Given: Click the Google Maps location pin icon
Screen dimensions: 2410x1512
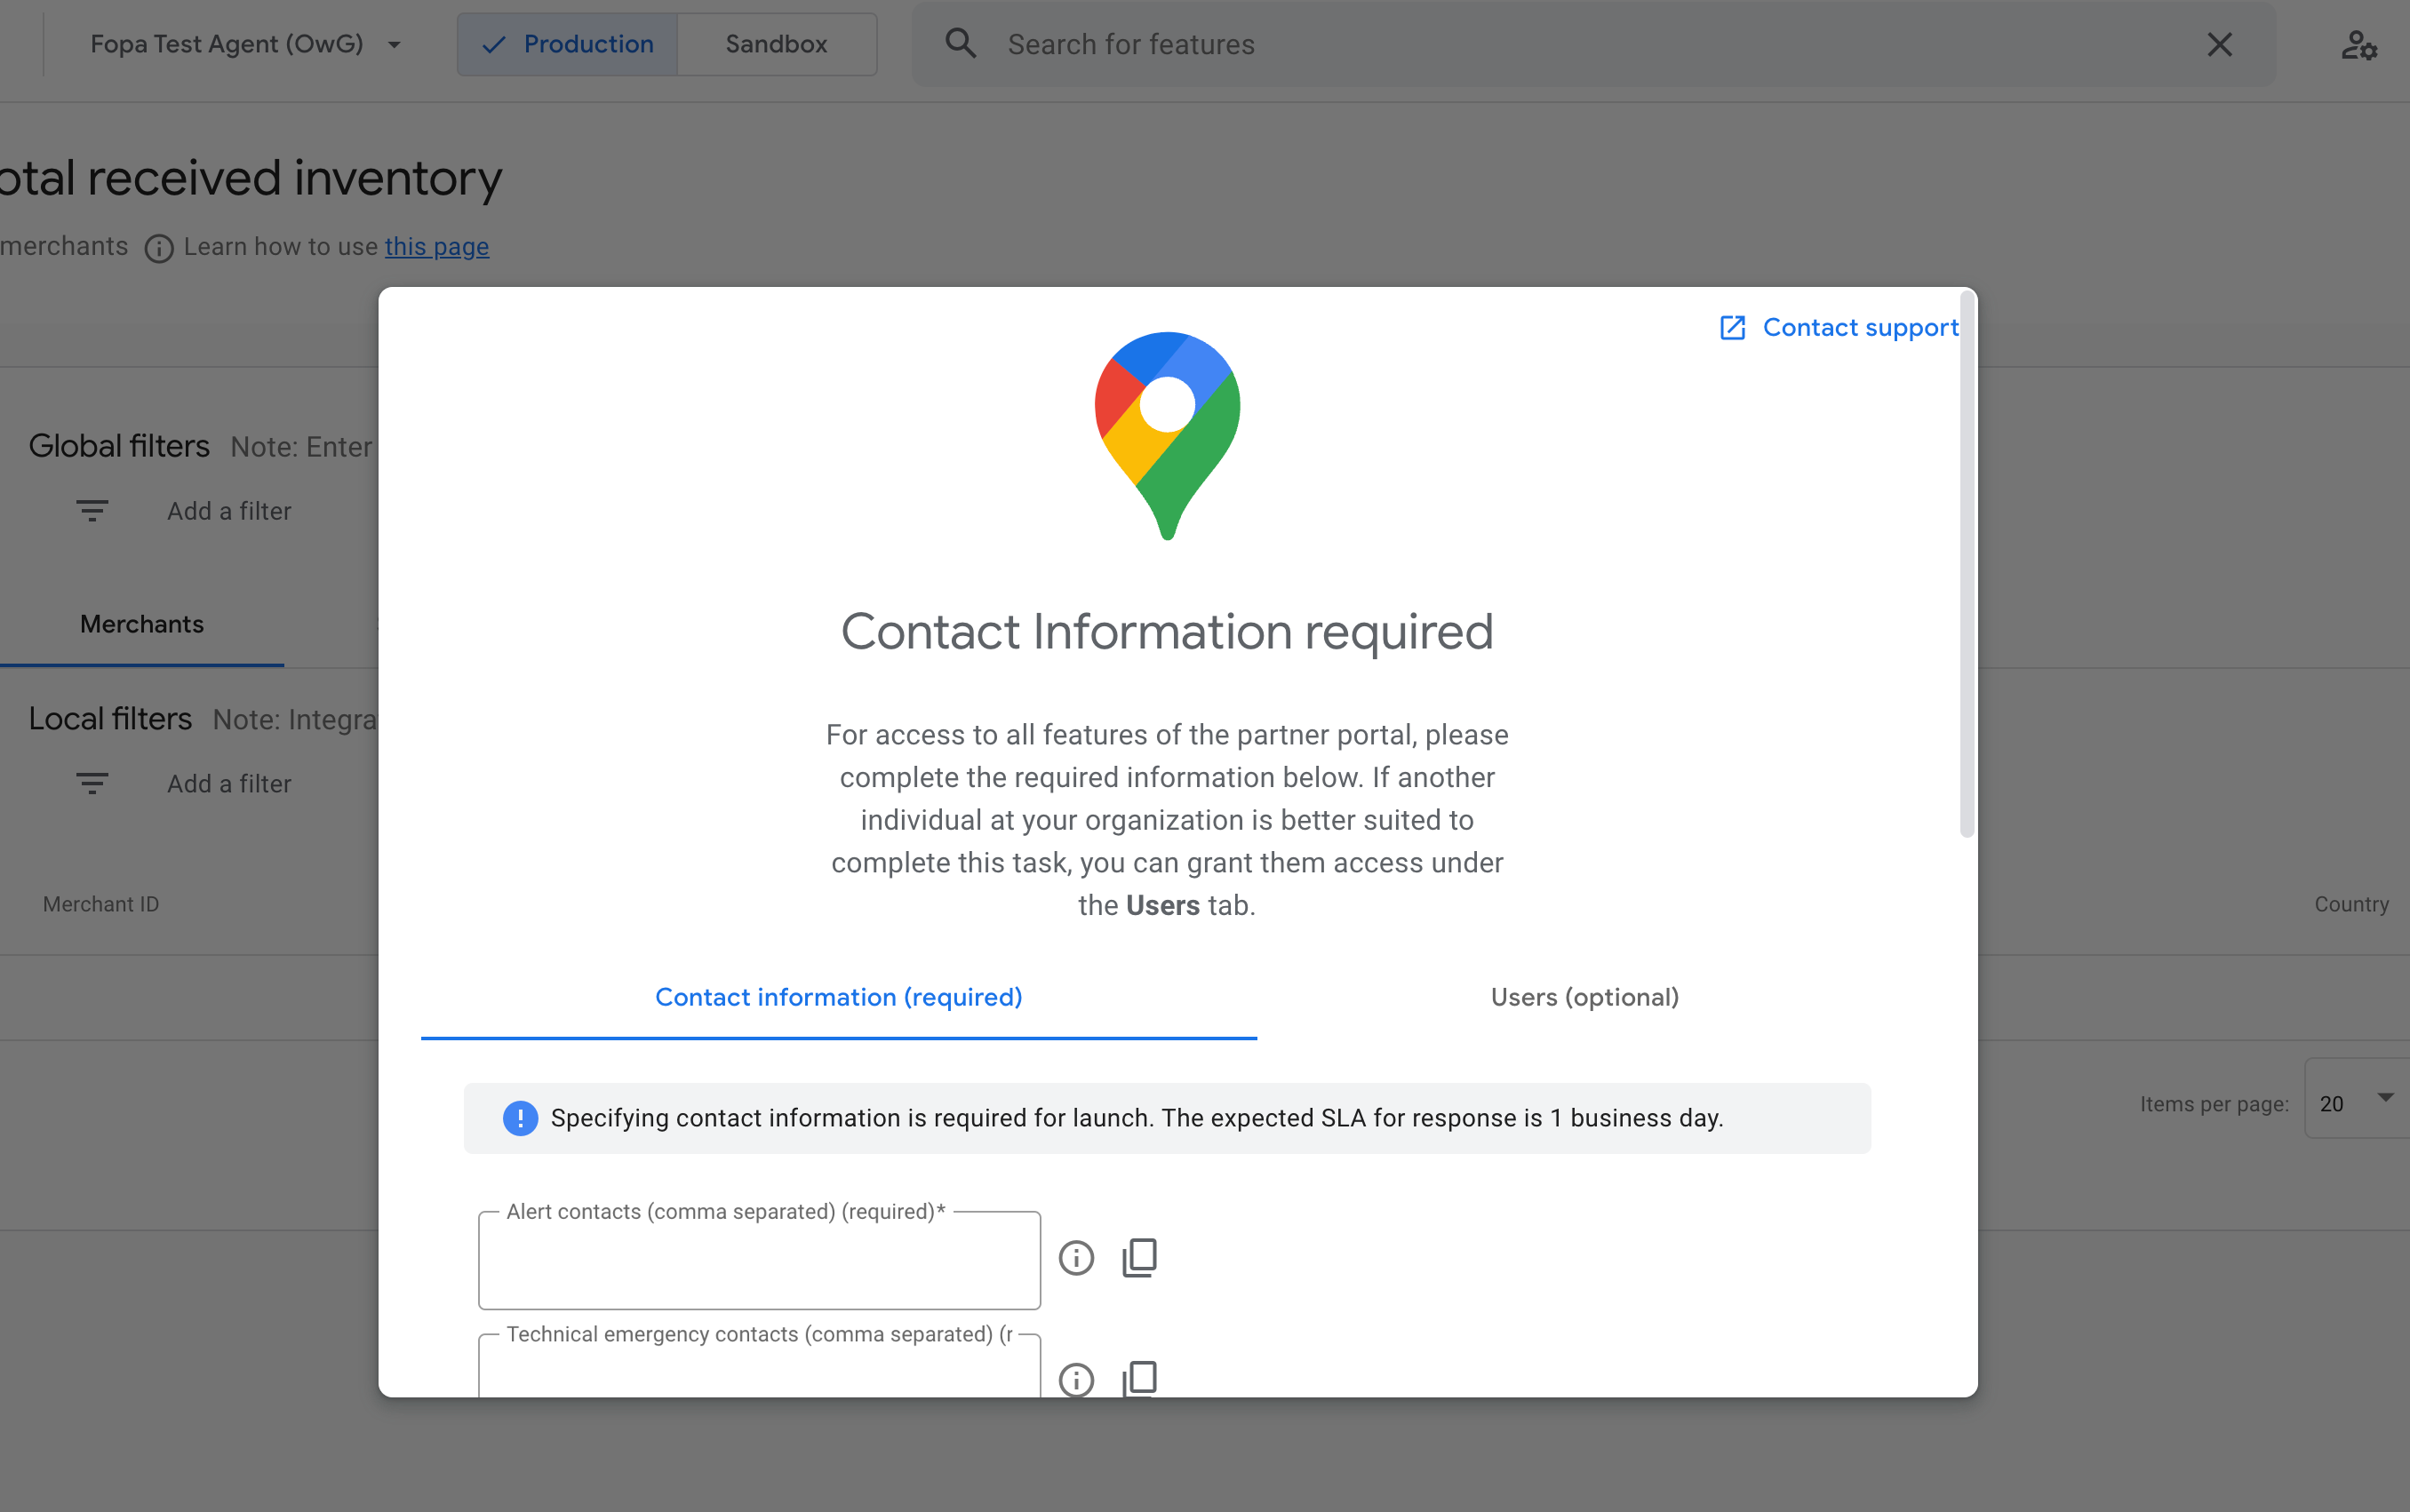Looking at the screenshot, I should click(x=1166, y=434).
